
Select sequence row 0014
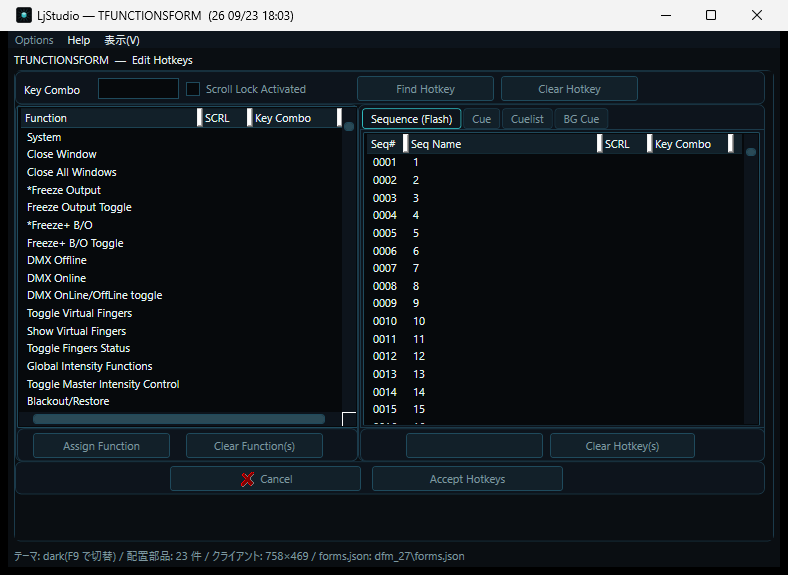coord(555,392)
